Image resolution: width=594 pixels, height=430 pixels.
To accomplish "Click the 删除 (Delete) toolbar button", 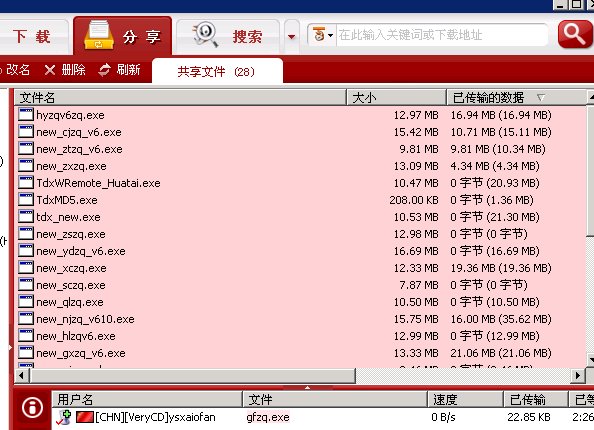I will 65,70.
